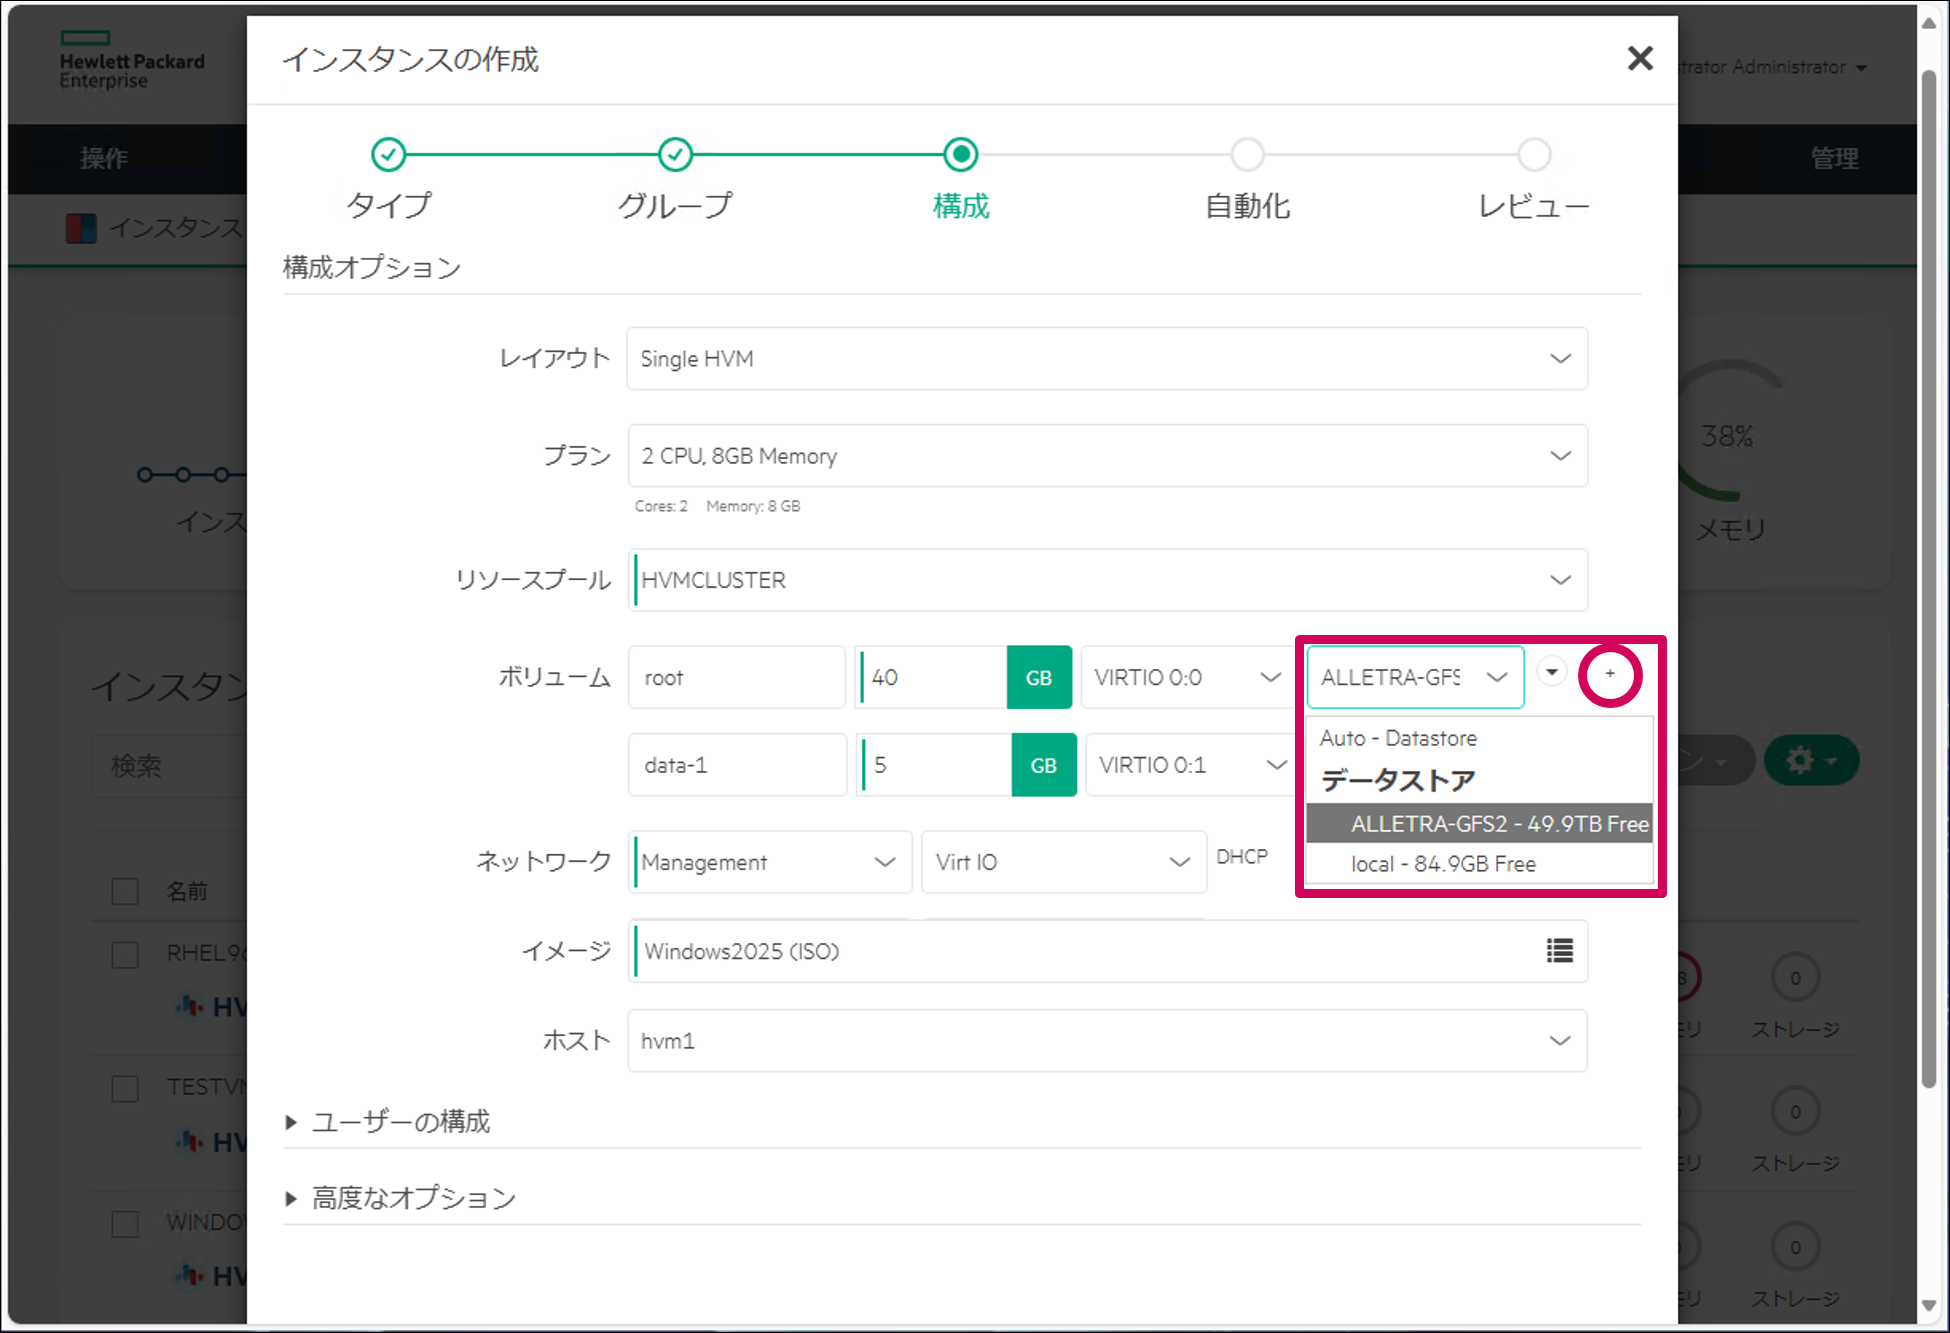The width and height of the screenshot is (1950, 1333).
Task: Open the 管理 menu
Action: [1834, 158]
